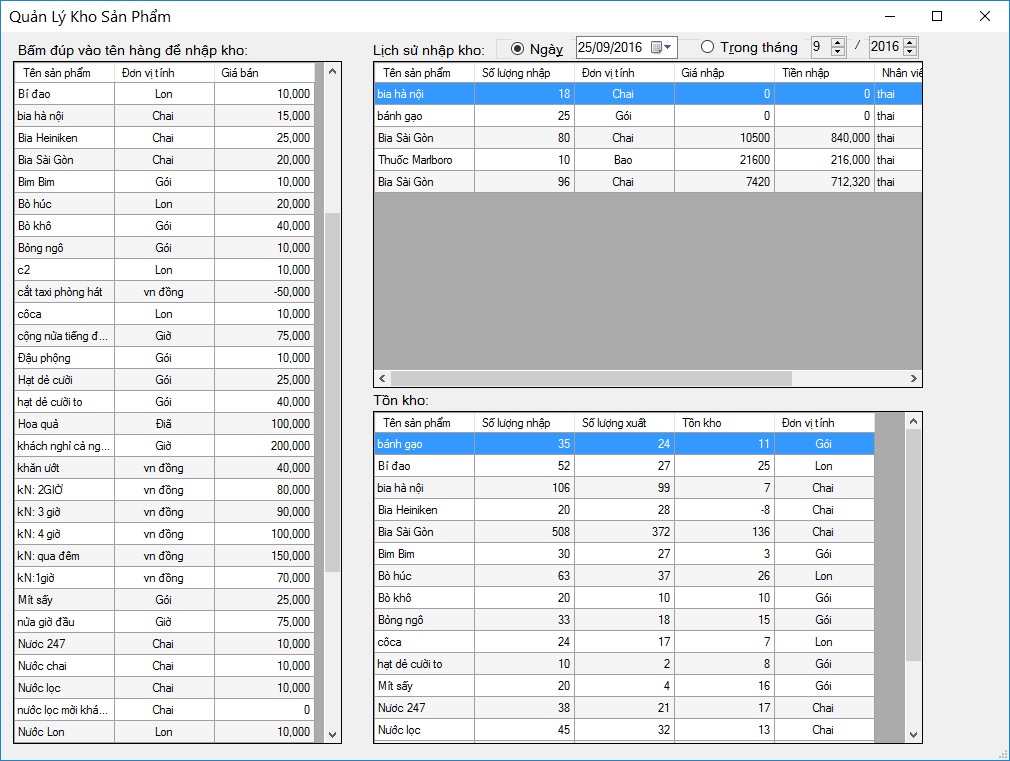Select "Mít sấy" row in the Tồn kho table

tap(624, 686)
